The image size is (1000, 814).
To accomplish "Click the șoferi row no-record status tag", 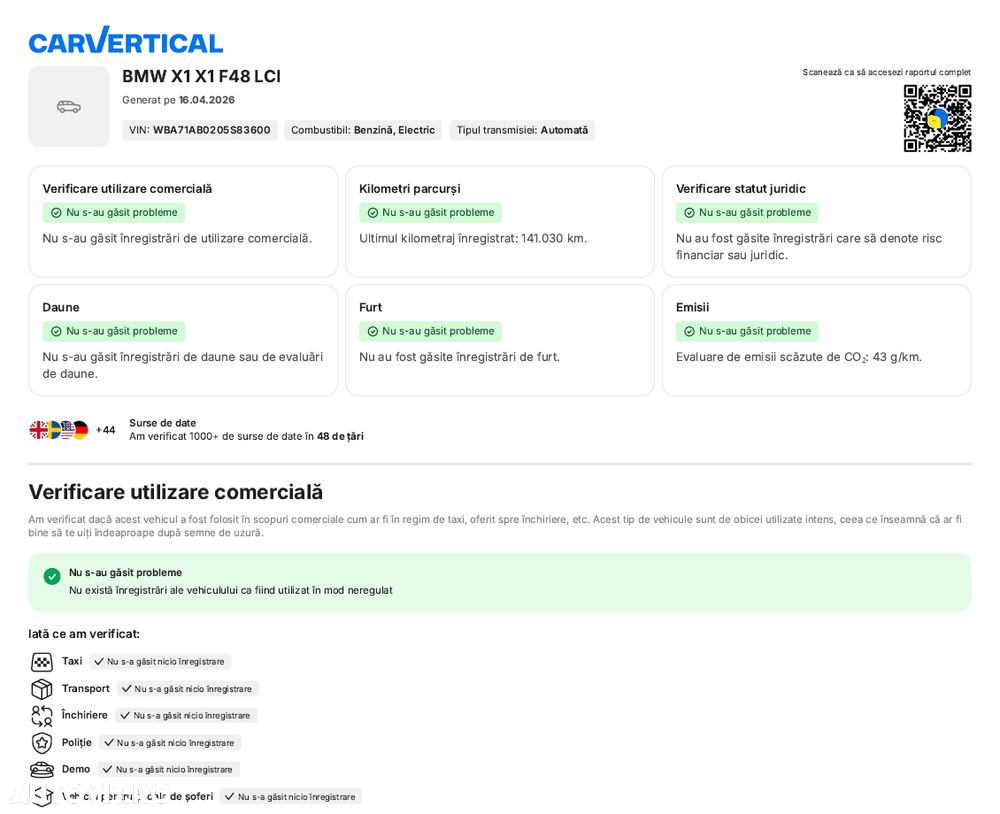I will 291,797.
